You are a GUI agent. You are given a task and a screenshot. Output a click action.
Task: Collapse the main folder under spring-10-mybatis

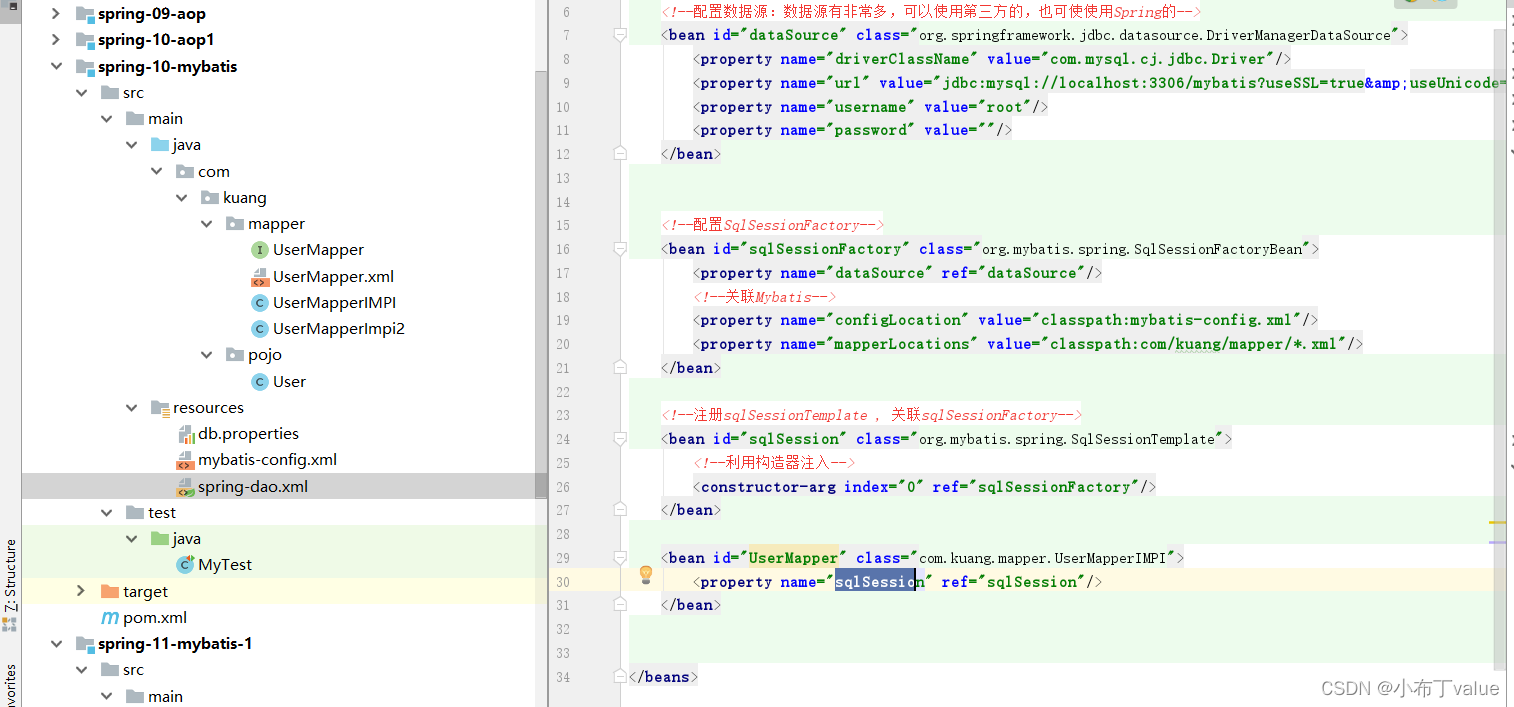point(107,119)
